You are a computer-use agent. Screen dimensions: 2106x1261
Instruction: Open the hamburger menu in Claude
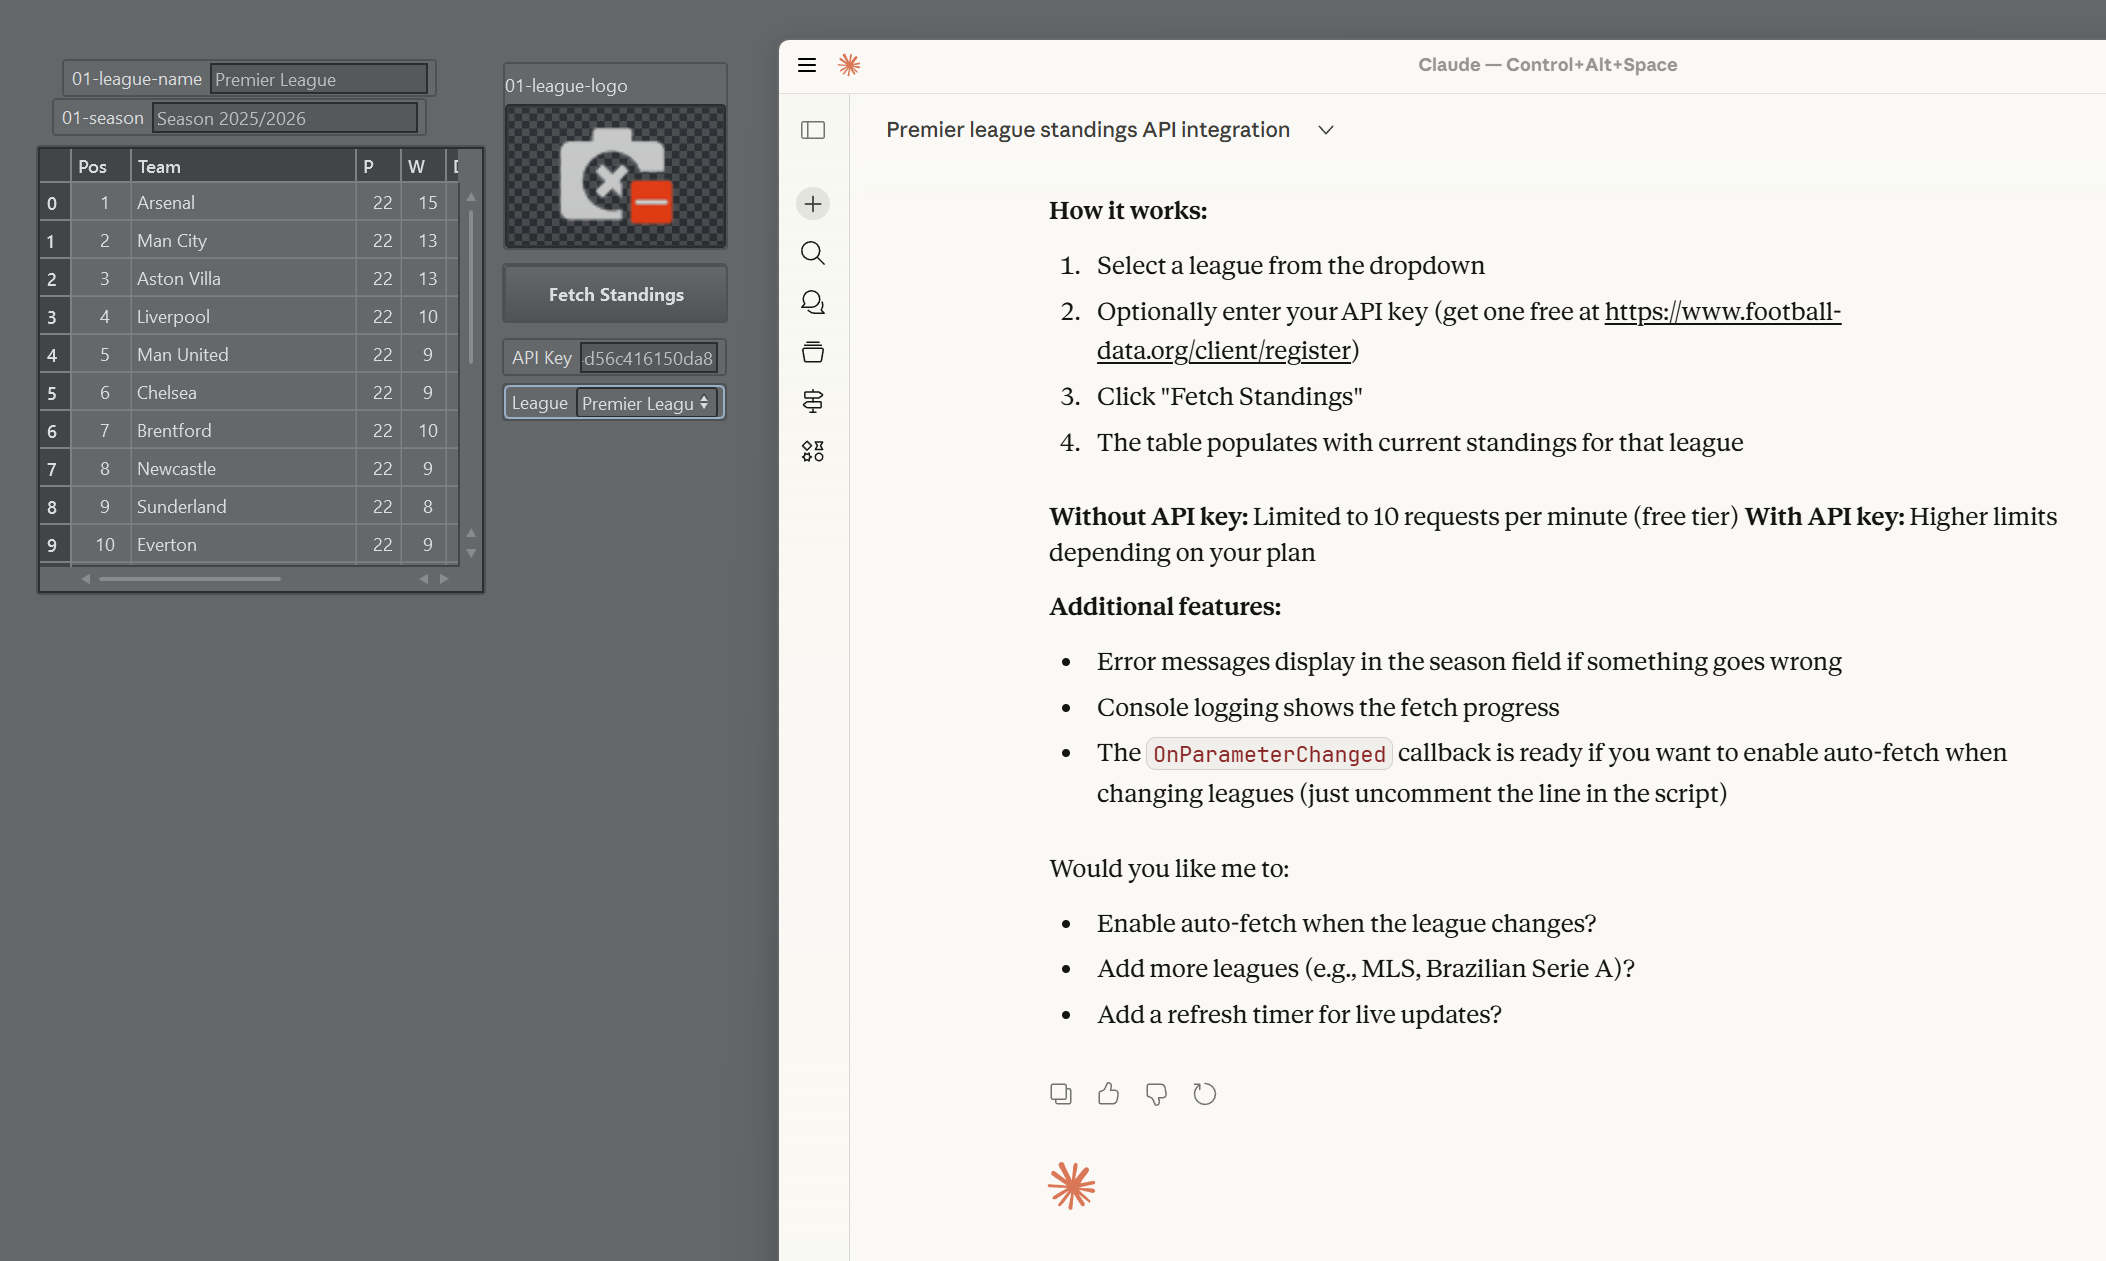(x=807, y=65)
